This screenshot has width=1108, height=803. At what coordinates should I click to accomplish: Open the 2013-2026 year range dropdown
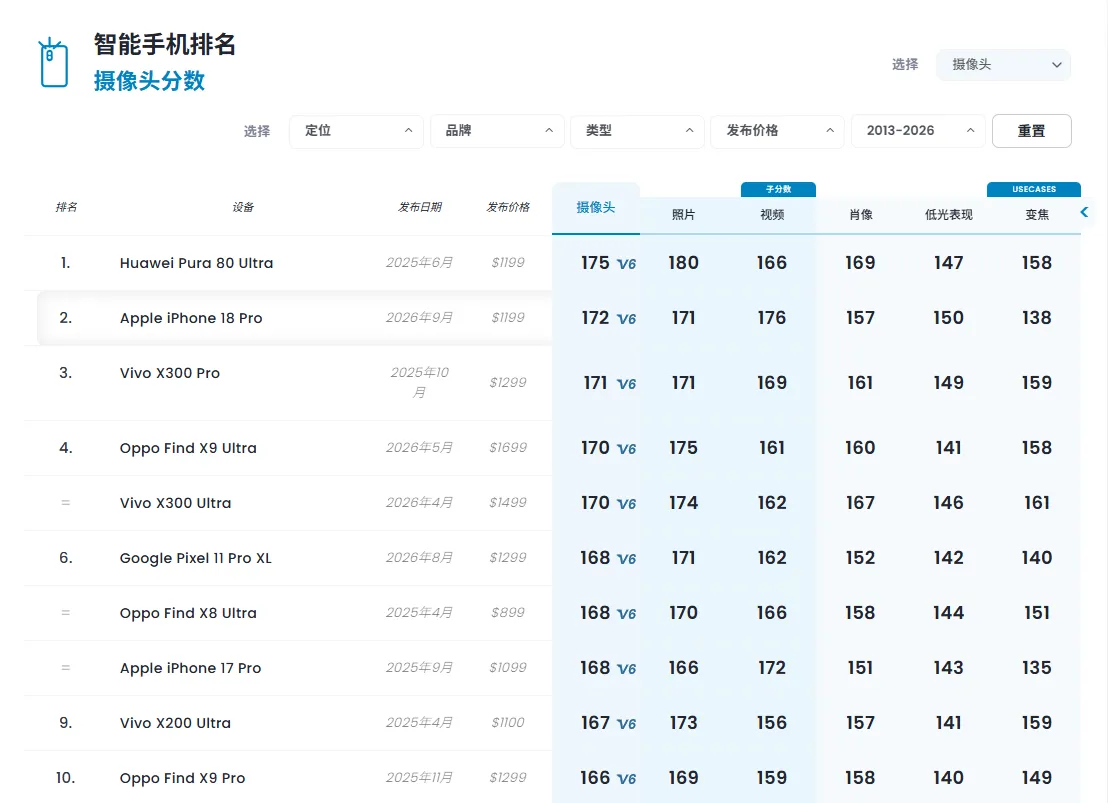[x=918, y=131]
